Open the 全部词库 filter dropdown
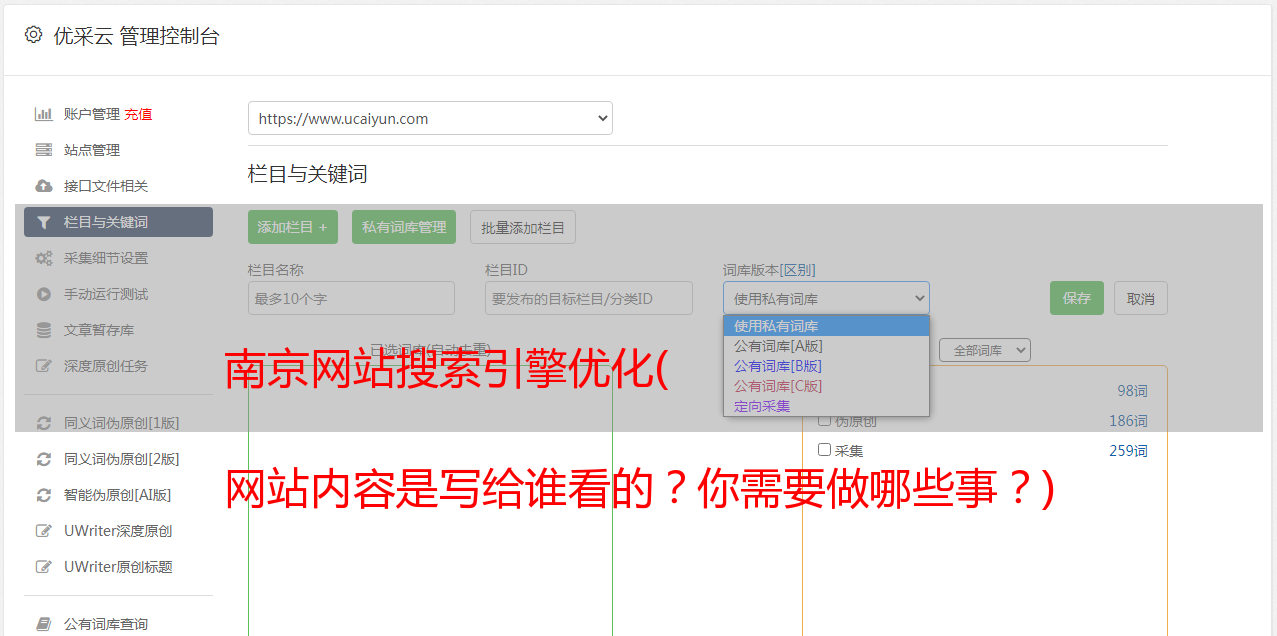Screen dimensions: 1277x636 [985, 350]
